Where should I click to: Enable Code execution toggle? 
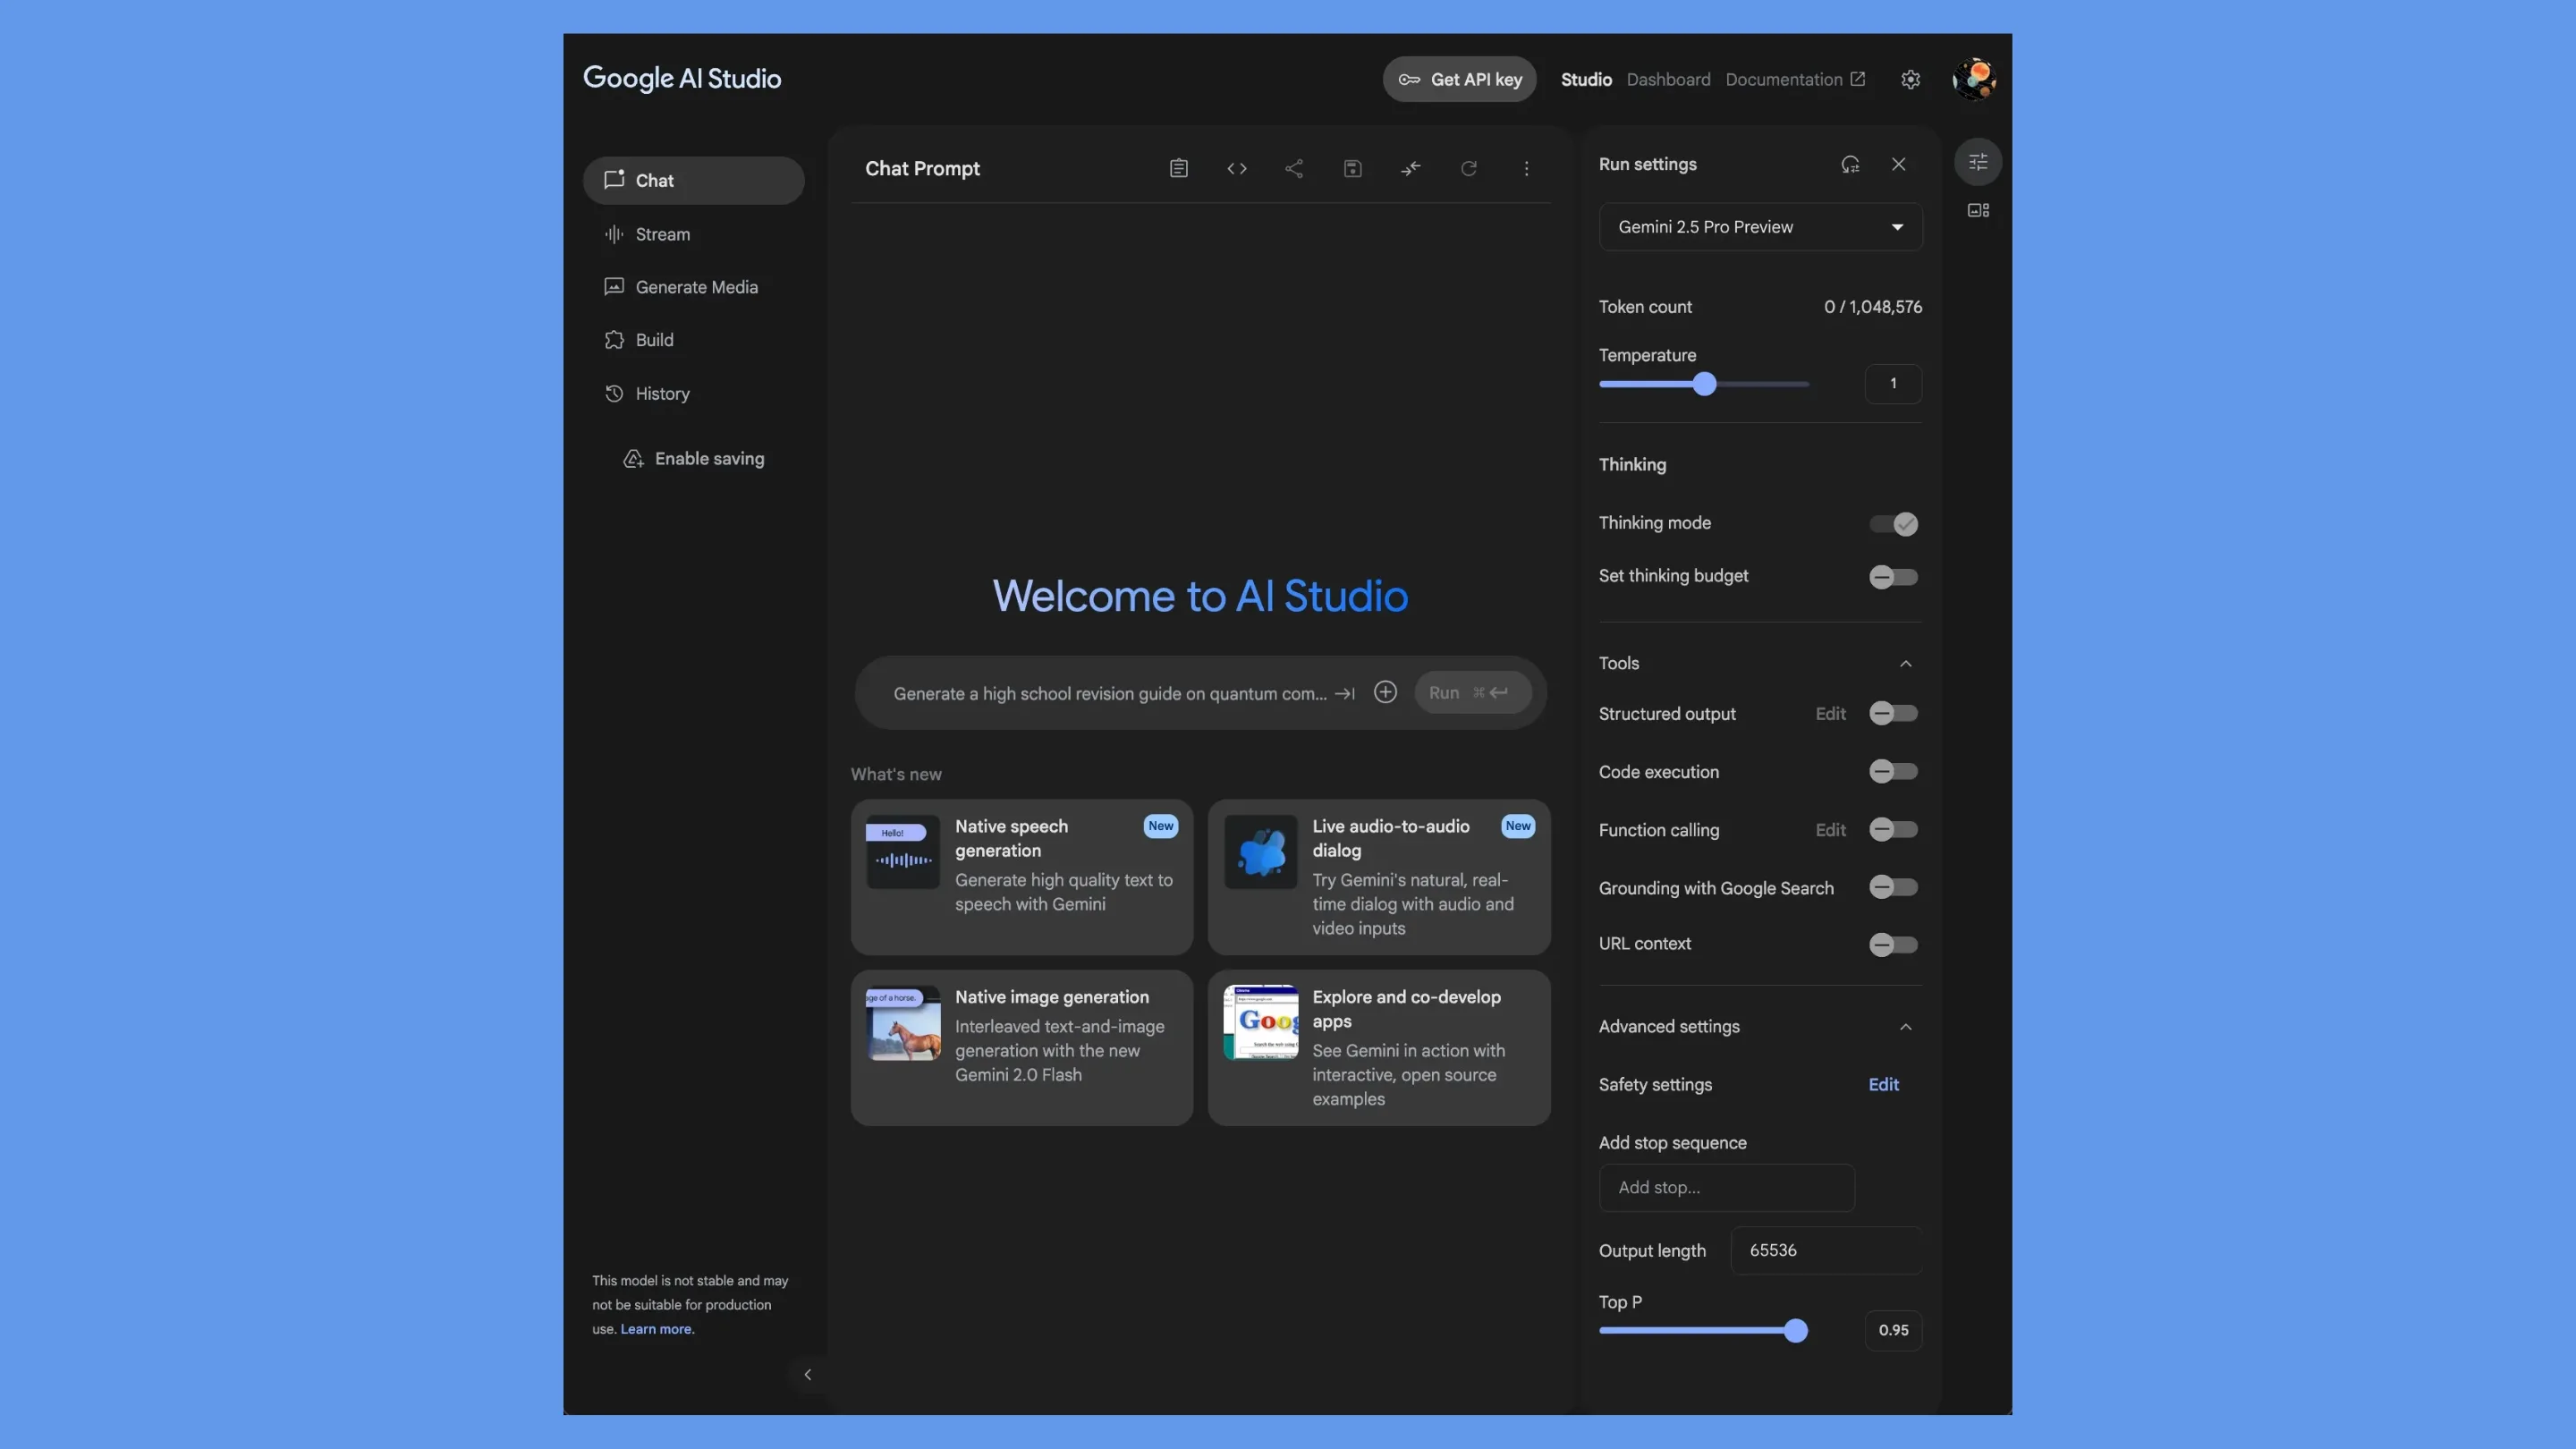pyautogui.click(x=1893, y=771)
